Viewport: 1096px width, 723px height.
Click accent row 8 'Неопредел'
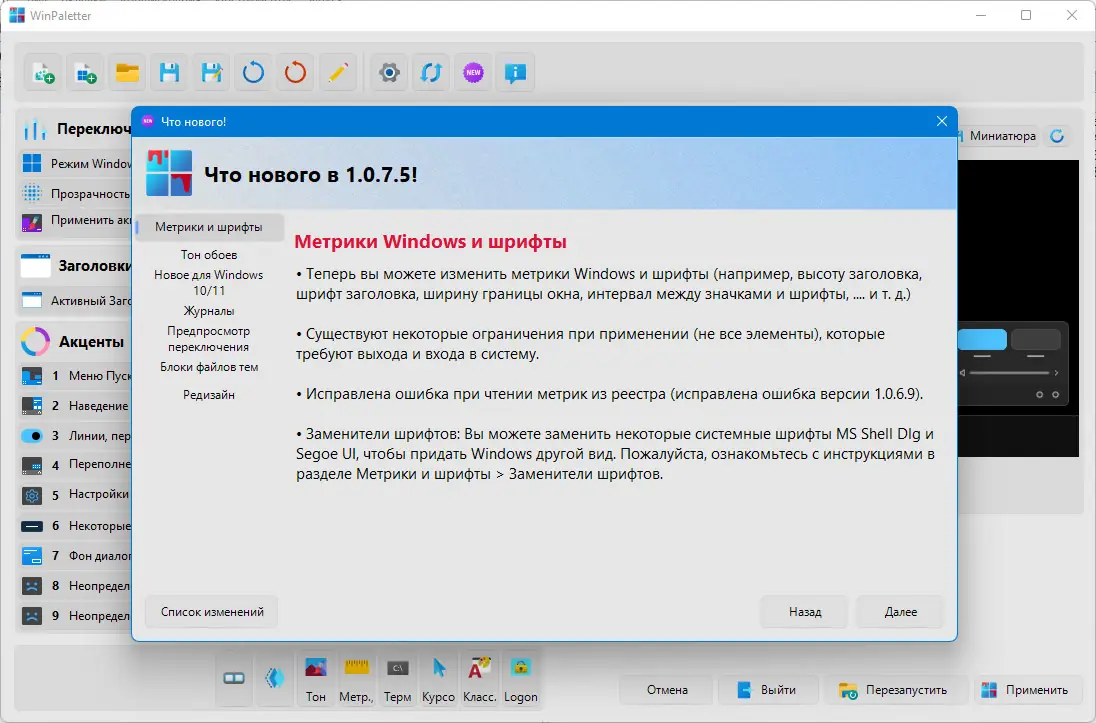(75, 585)
